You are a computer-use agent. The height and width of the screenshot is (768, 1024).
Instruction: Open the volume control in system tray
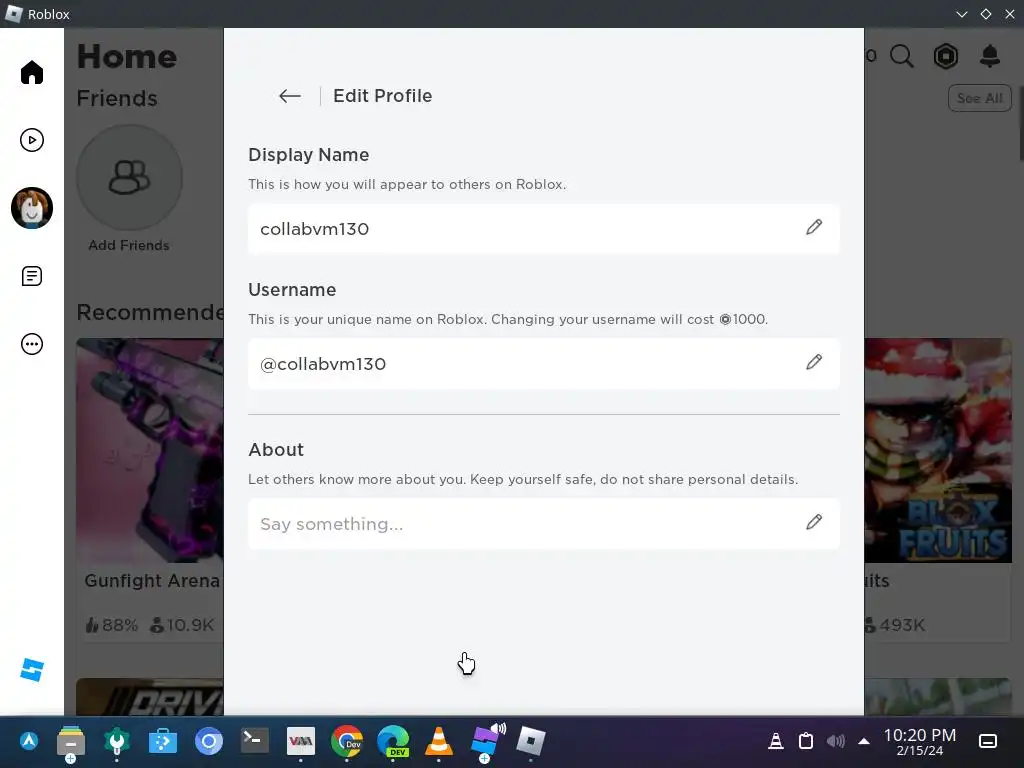click(x=835, y=741)
